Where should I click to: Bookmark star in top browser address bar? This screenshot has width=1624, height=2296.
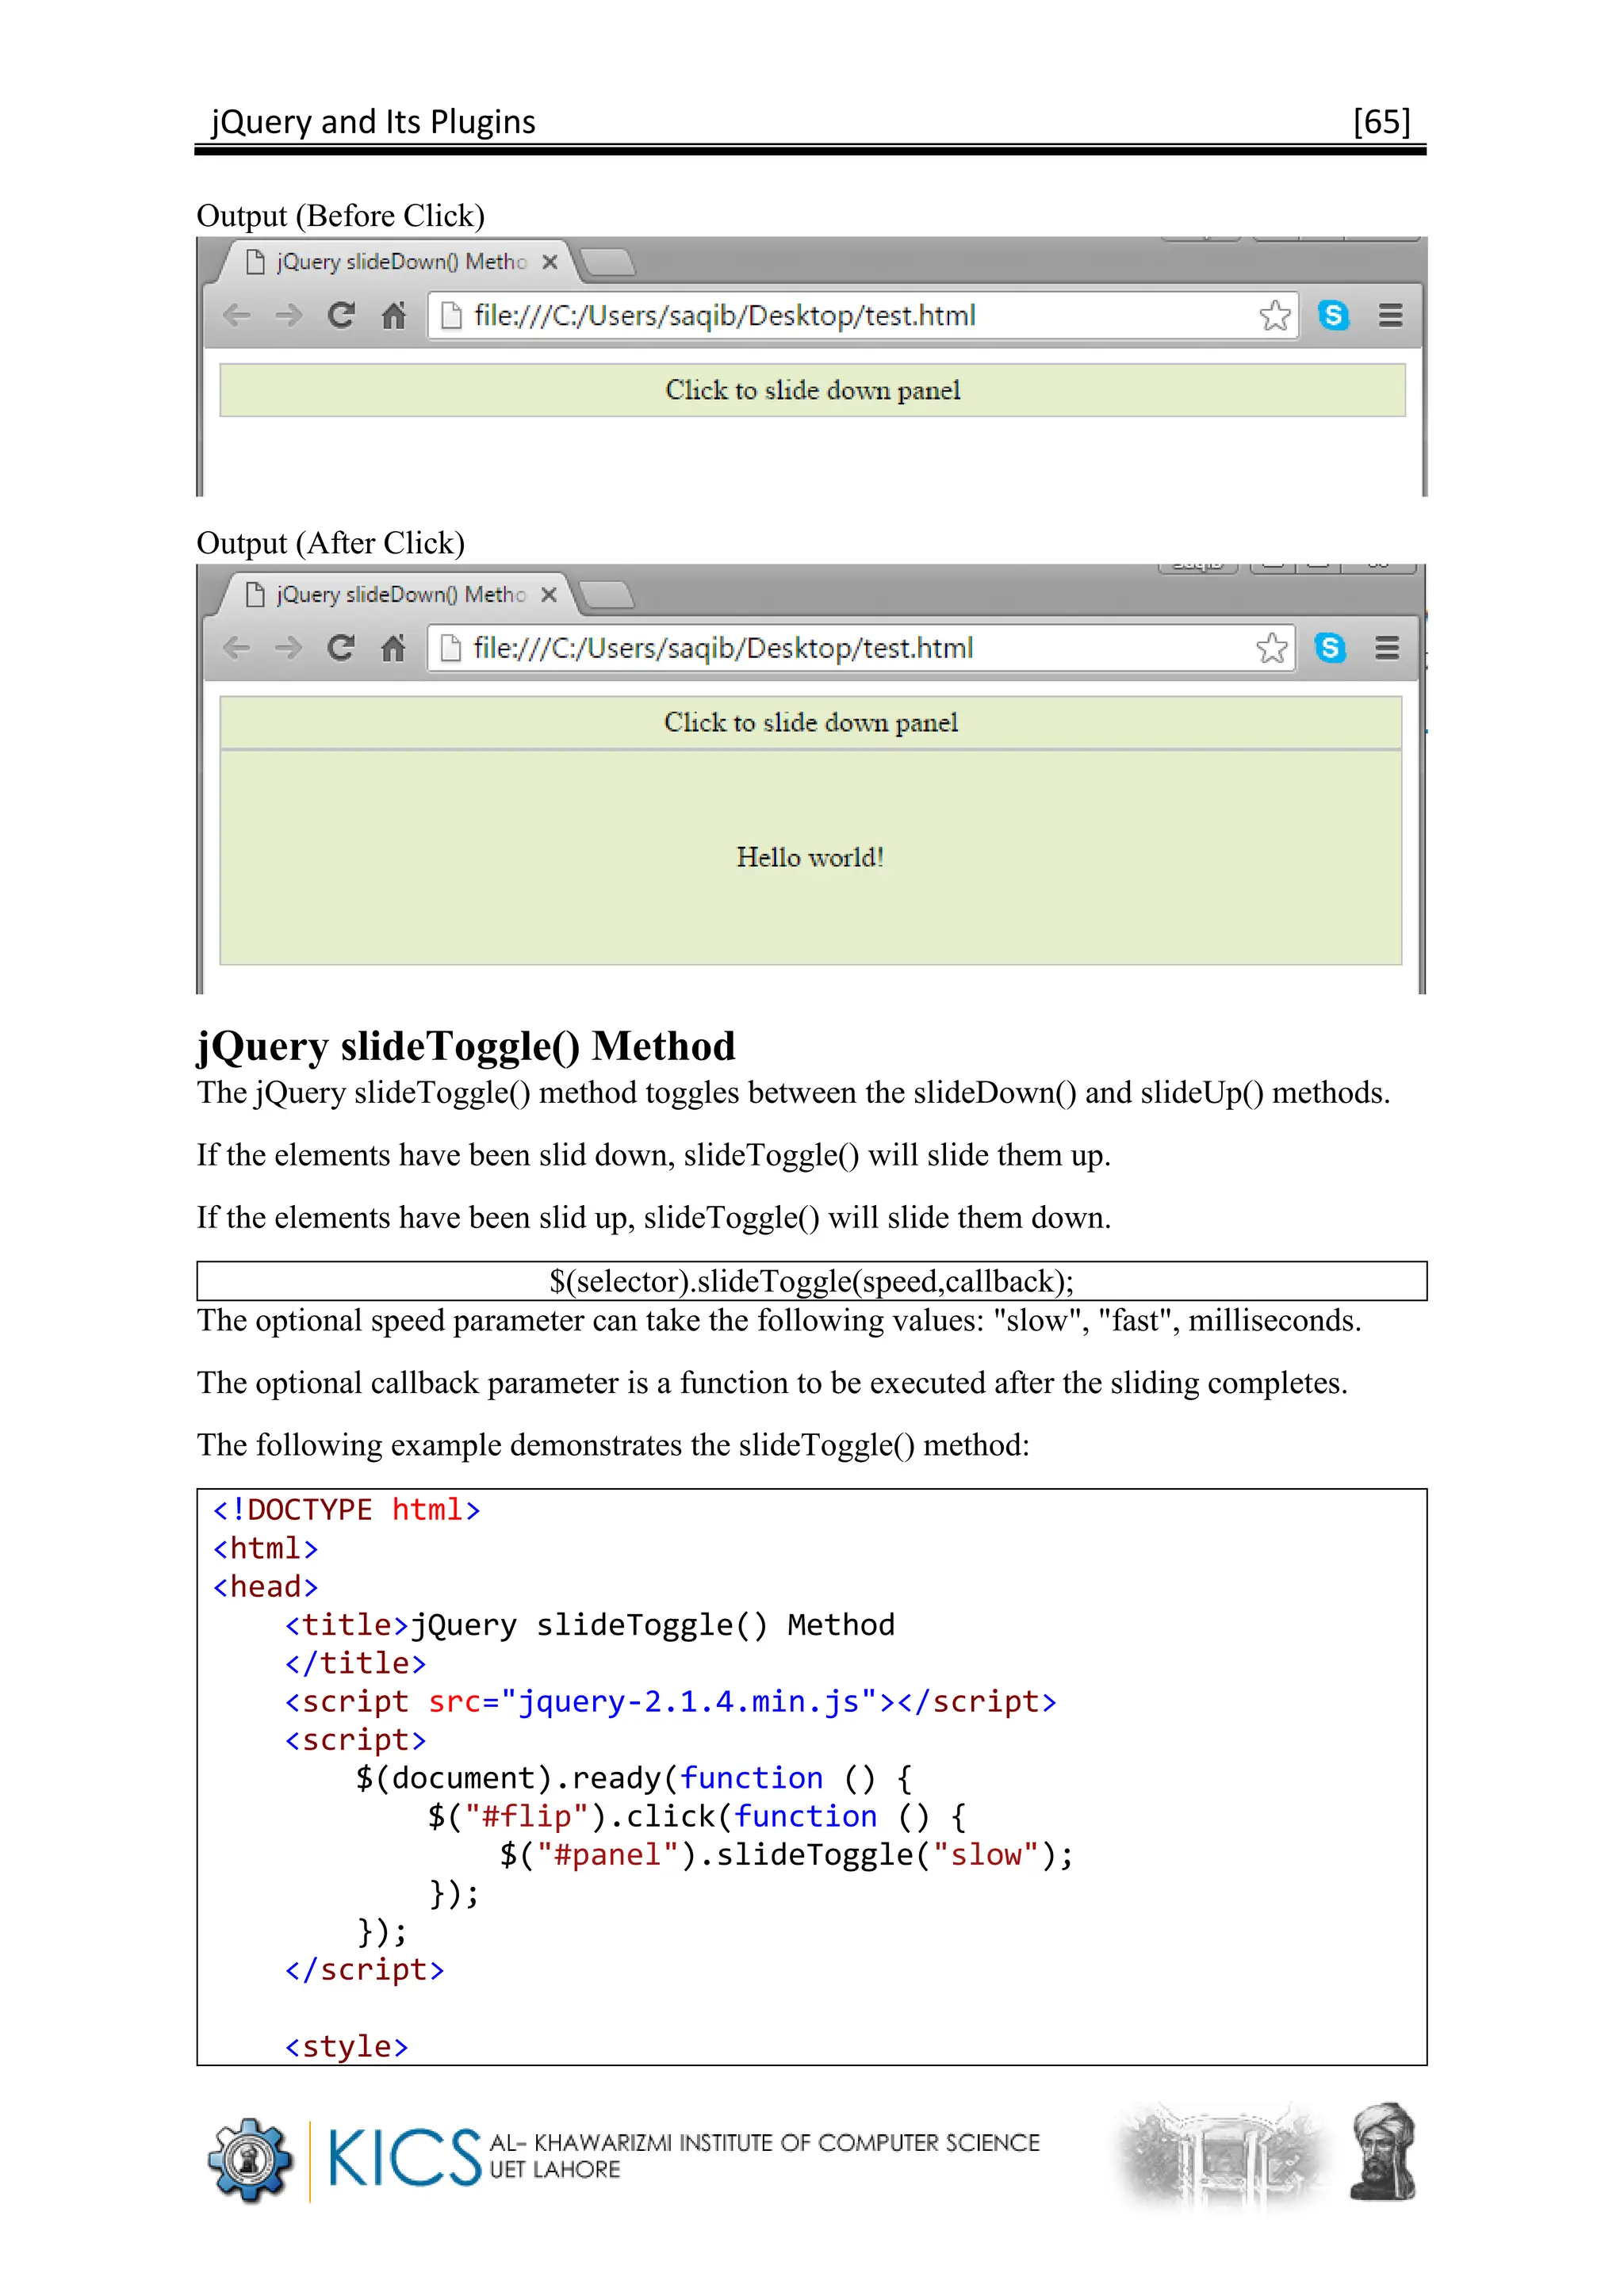(x=1274, y=316)
